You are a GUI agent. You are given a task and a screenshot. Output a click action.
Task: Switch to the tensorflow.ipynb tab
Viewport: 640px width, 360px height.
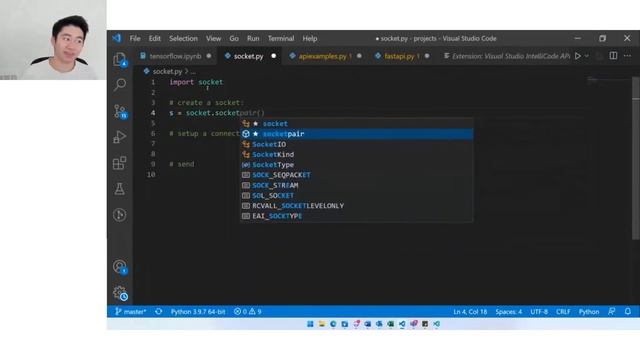[176, 56]
